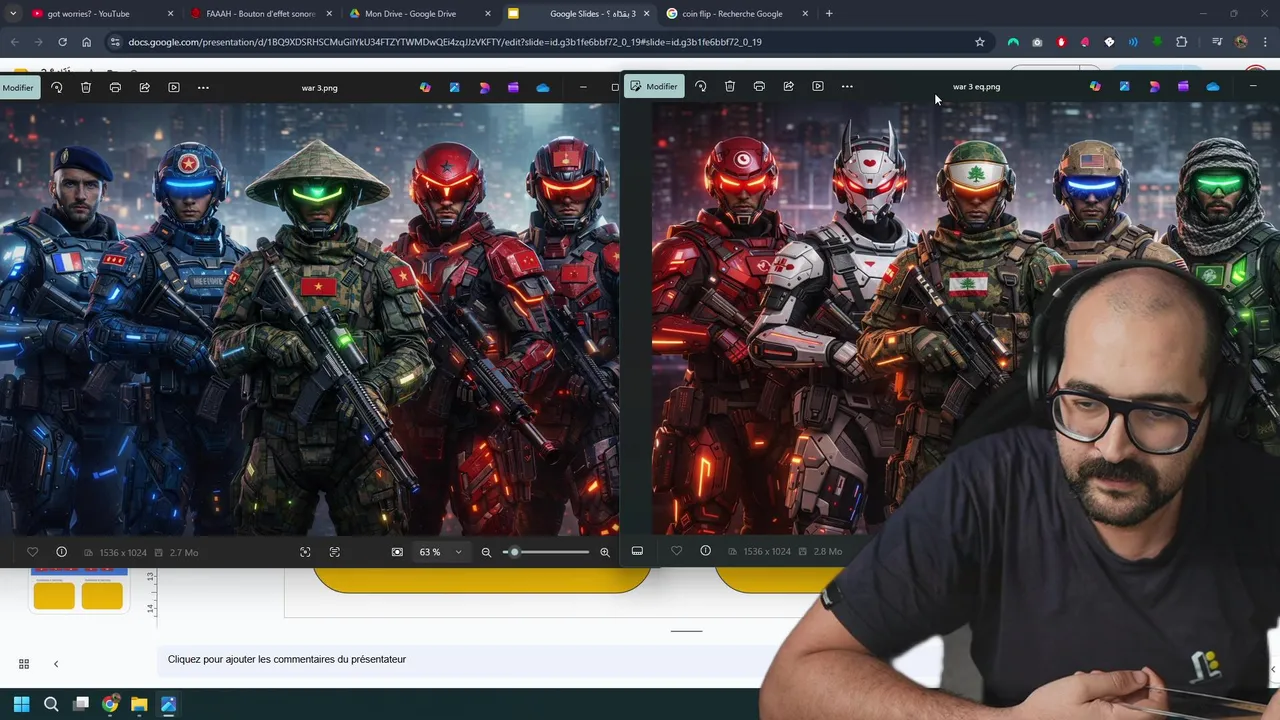This screenshot has width=1280, height=720.
Task: Adjust the zoom slider in war 3.png
Action: tap(546, 552)
